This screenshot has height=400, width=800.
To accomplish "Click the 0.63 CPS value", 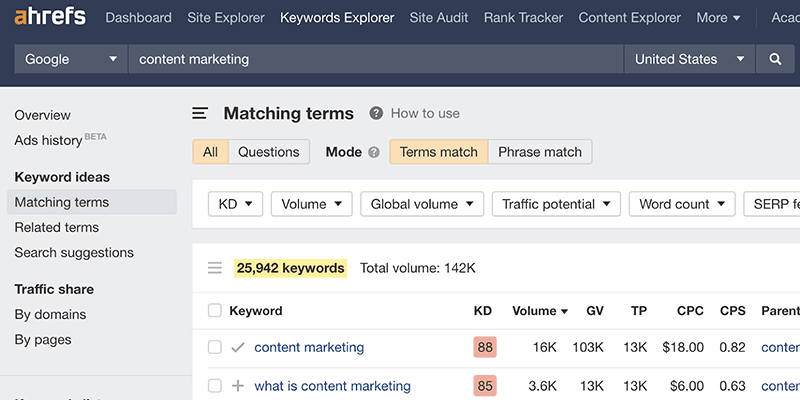I will (733, 386).
